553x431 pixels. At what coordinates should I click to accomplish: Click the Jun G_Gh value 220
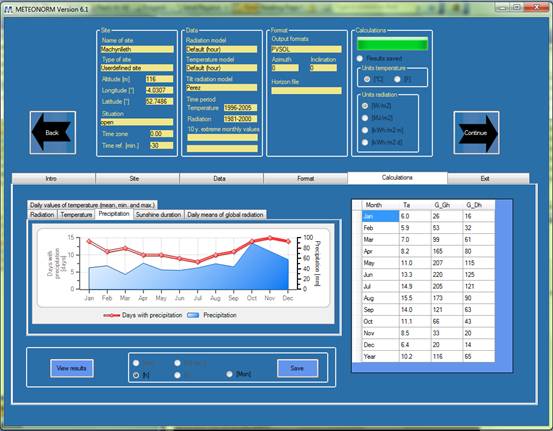coord(446,275)
